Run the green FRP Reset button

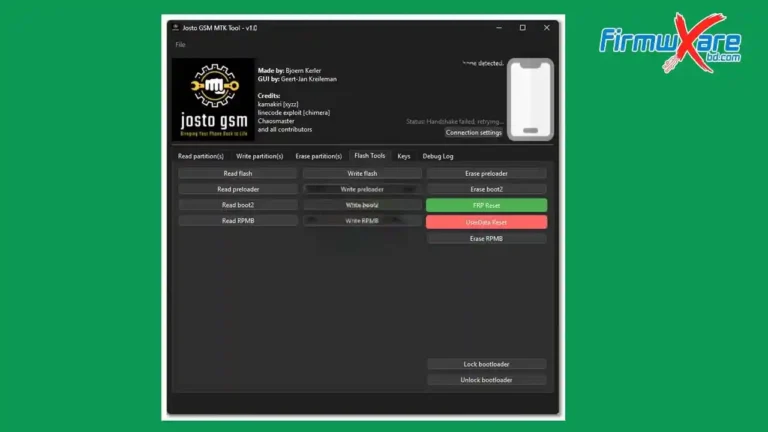[x=486, y=205]
